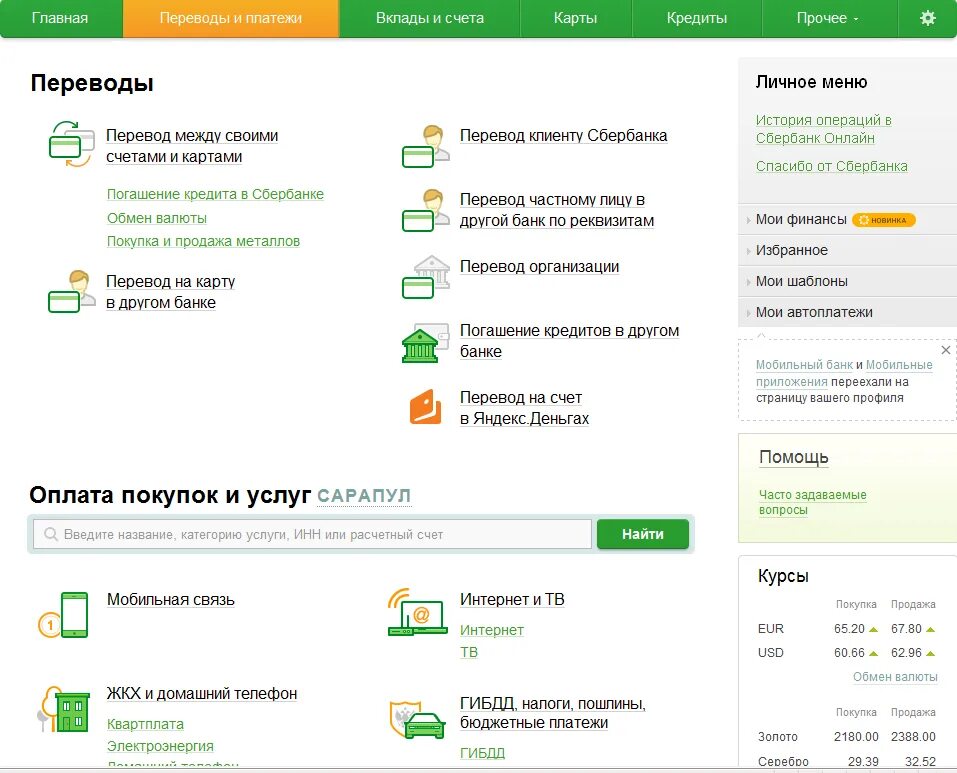Open Спасибо от Сбербанка link

click(x=831, y=166)
